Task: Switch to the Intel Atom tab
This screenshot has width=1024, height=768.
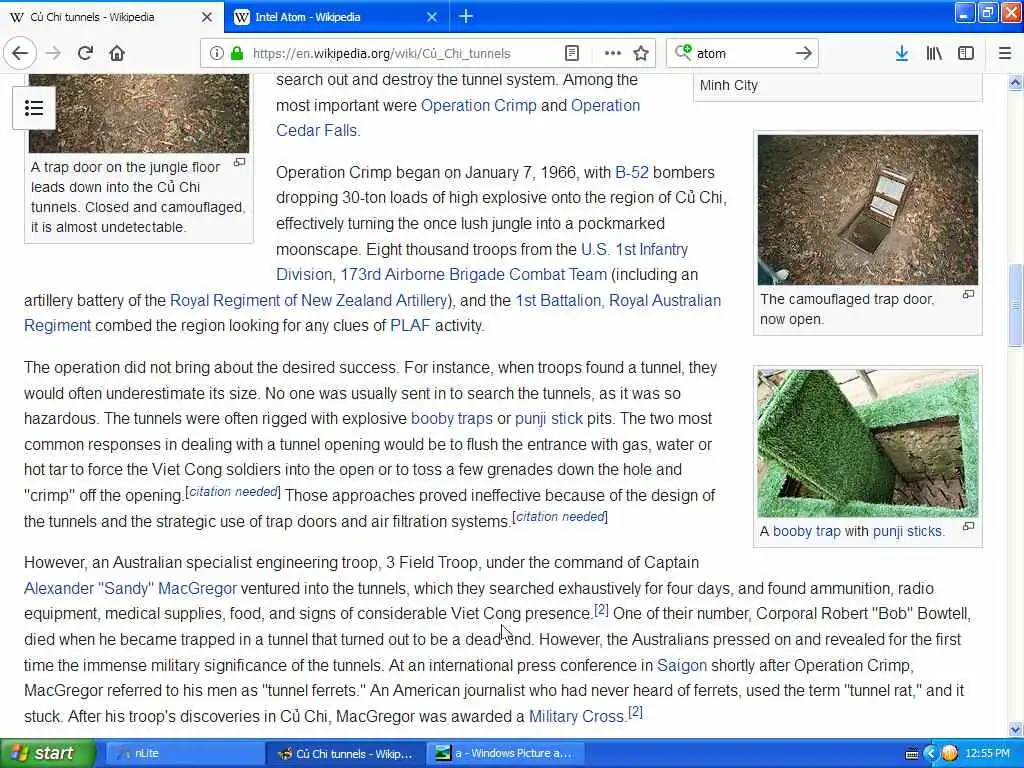Action: [x=336, y=17]
